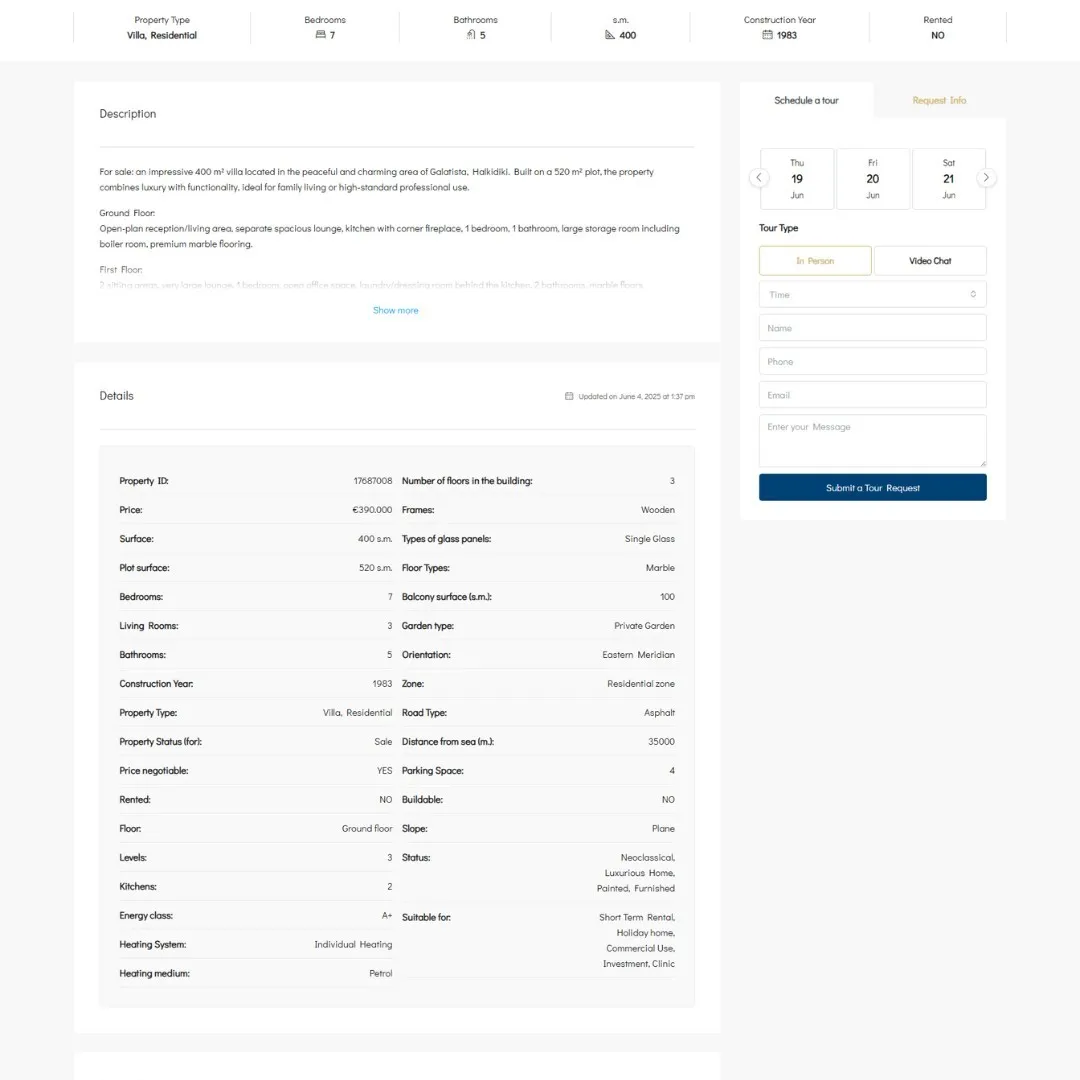
Task: Submit a Tour Request
Action: tap(873, 488)
